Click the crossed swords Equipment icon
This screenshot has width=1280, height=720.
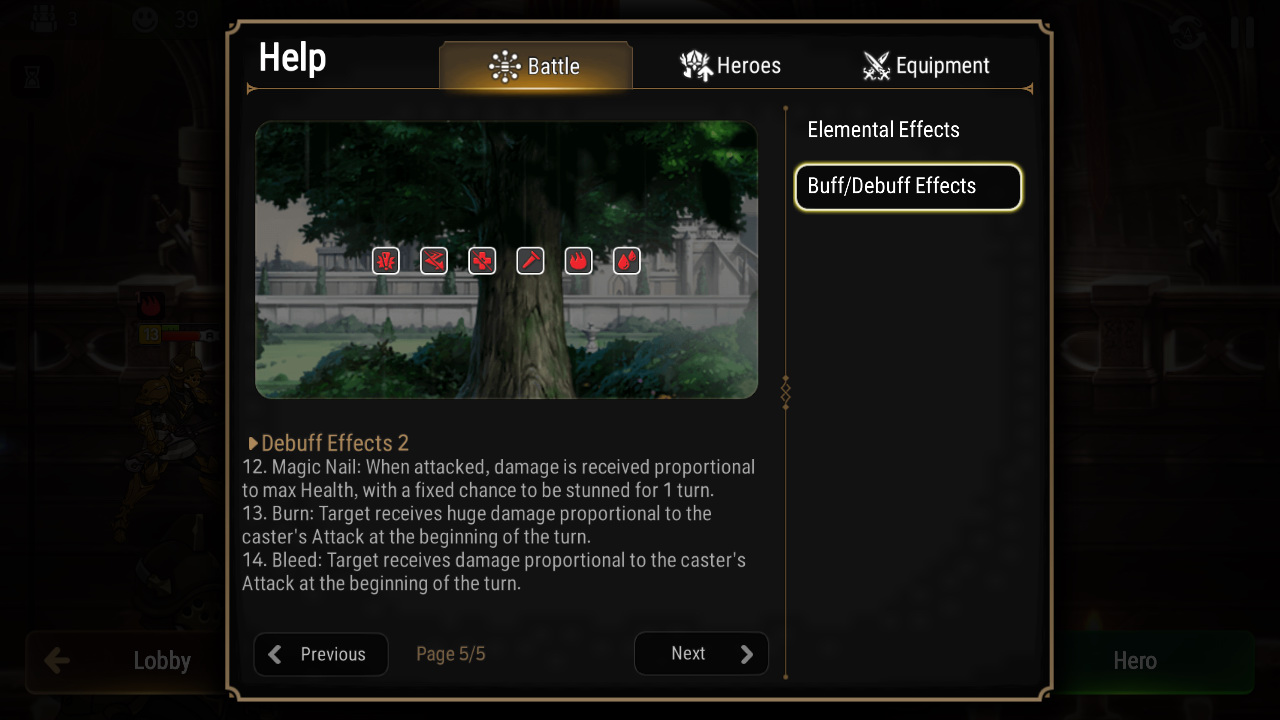876,66
